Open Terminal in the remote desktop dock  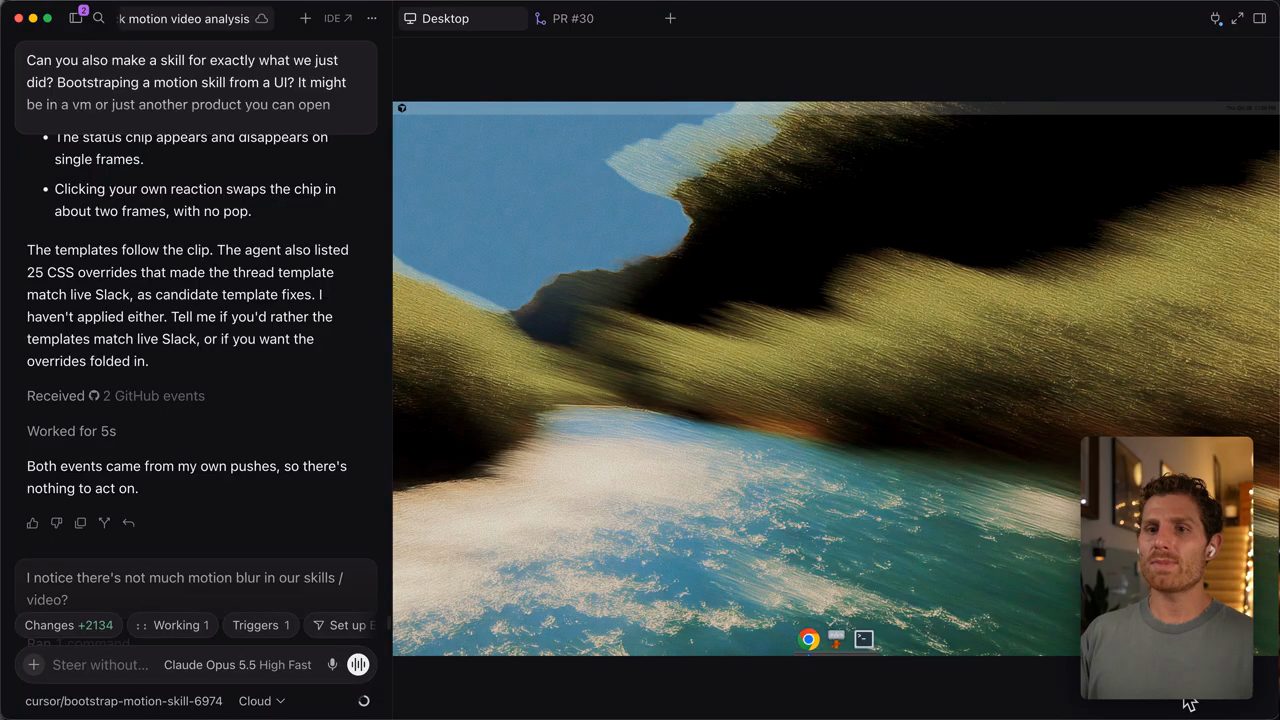pyautogui.click(x=864, y=640)
